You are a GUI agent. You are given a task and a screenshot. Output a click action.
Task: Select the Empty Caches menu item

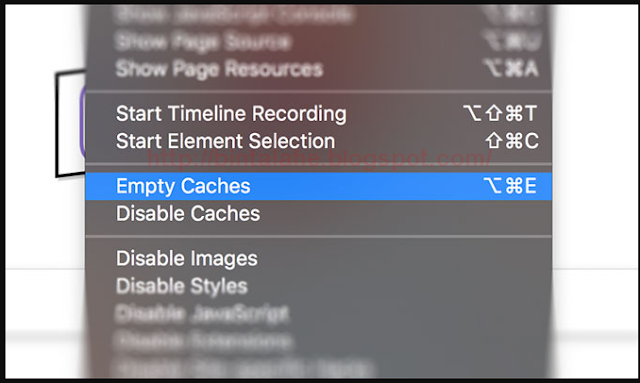pyautogui.click(x=318, y=186)
